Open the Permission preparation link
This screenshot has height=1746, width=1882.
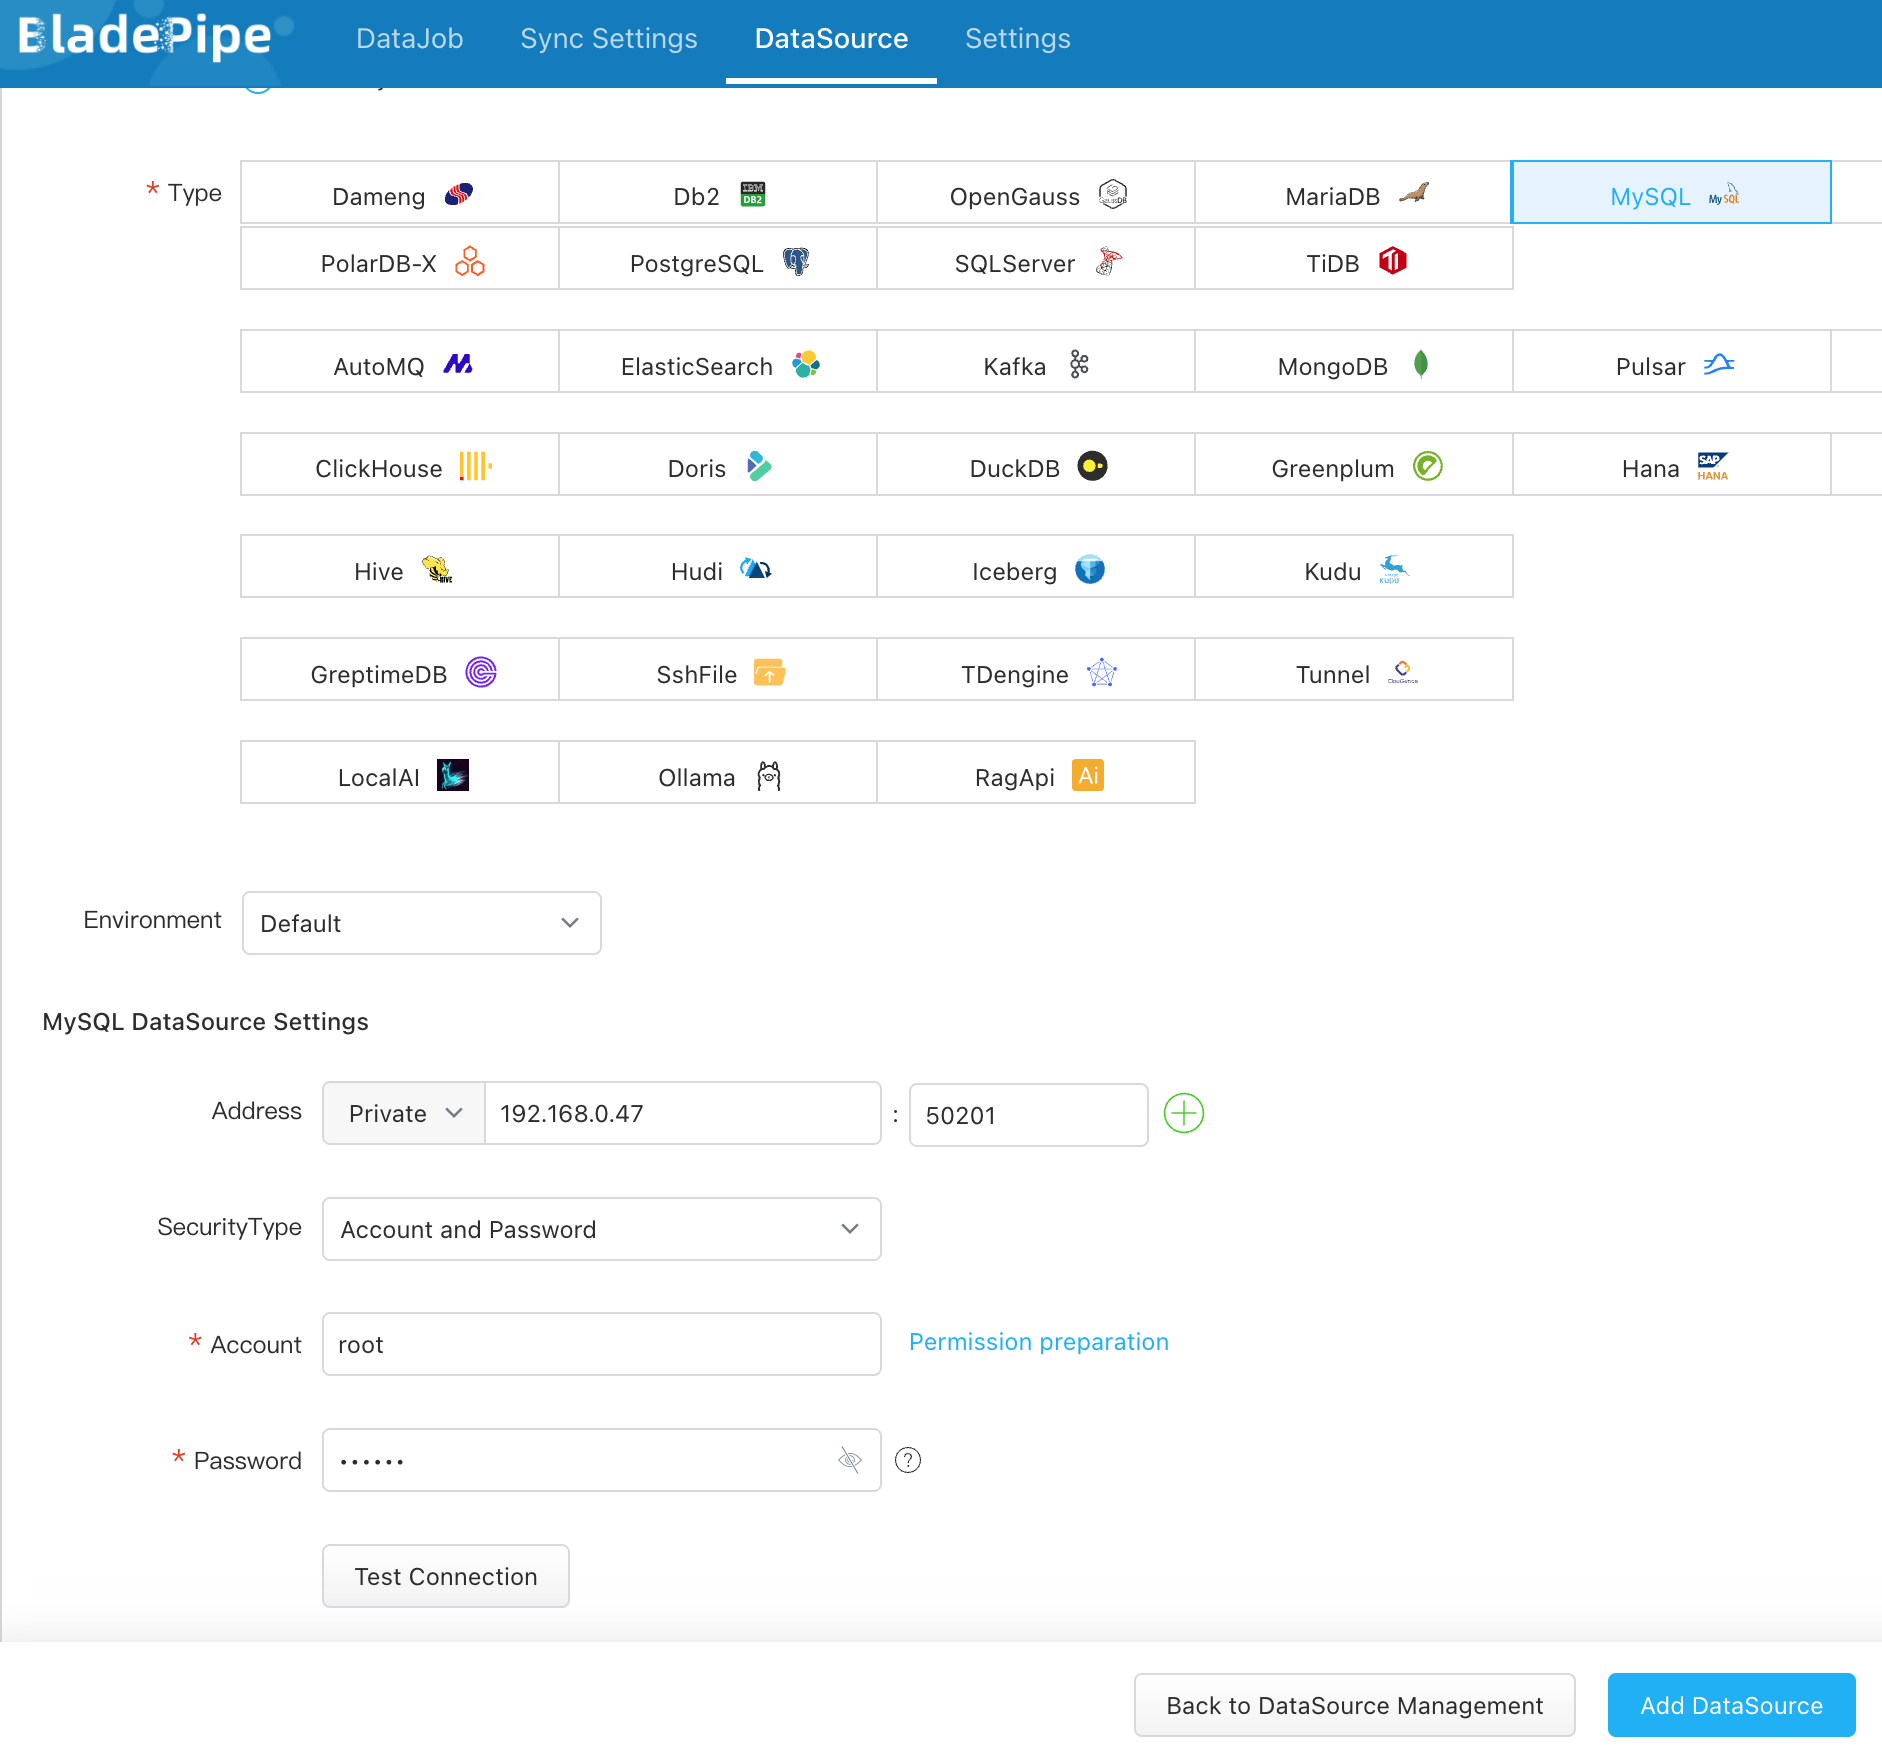point(1037,1341)
